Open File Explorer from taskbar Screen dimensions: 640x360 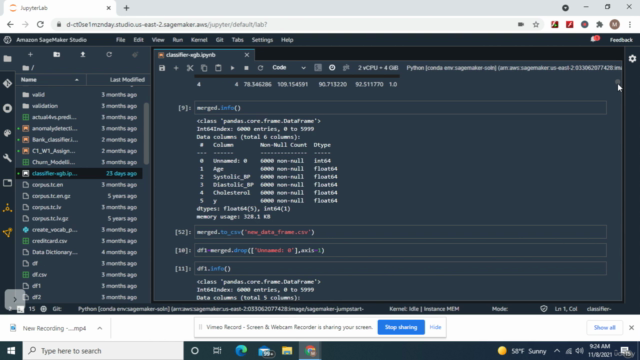click(x=287, y=351)
